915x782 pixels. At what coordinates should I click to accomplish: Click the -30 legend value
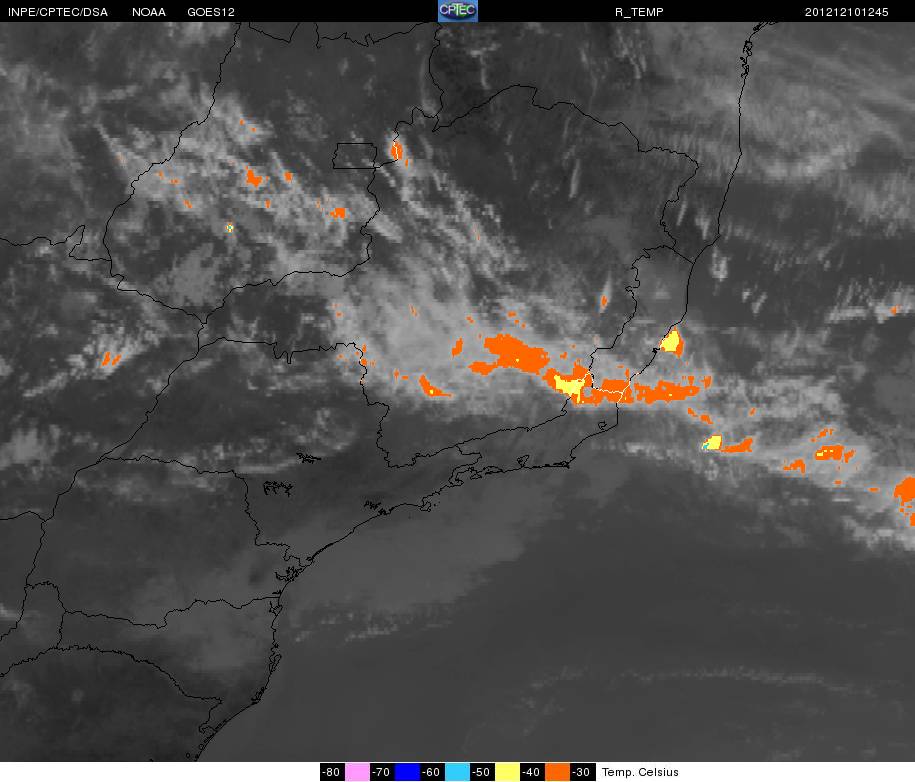[582, 772]
